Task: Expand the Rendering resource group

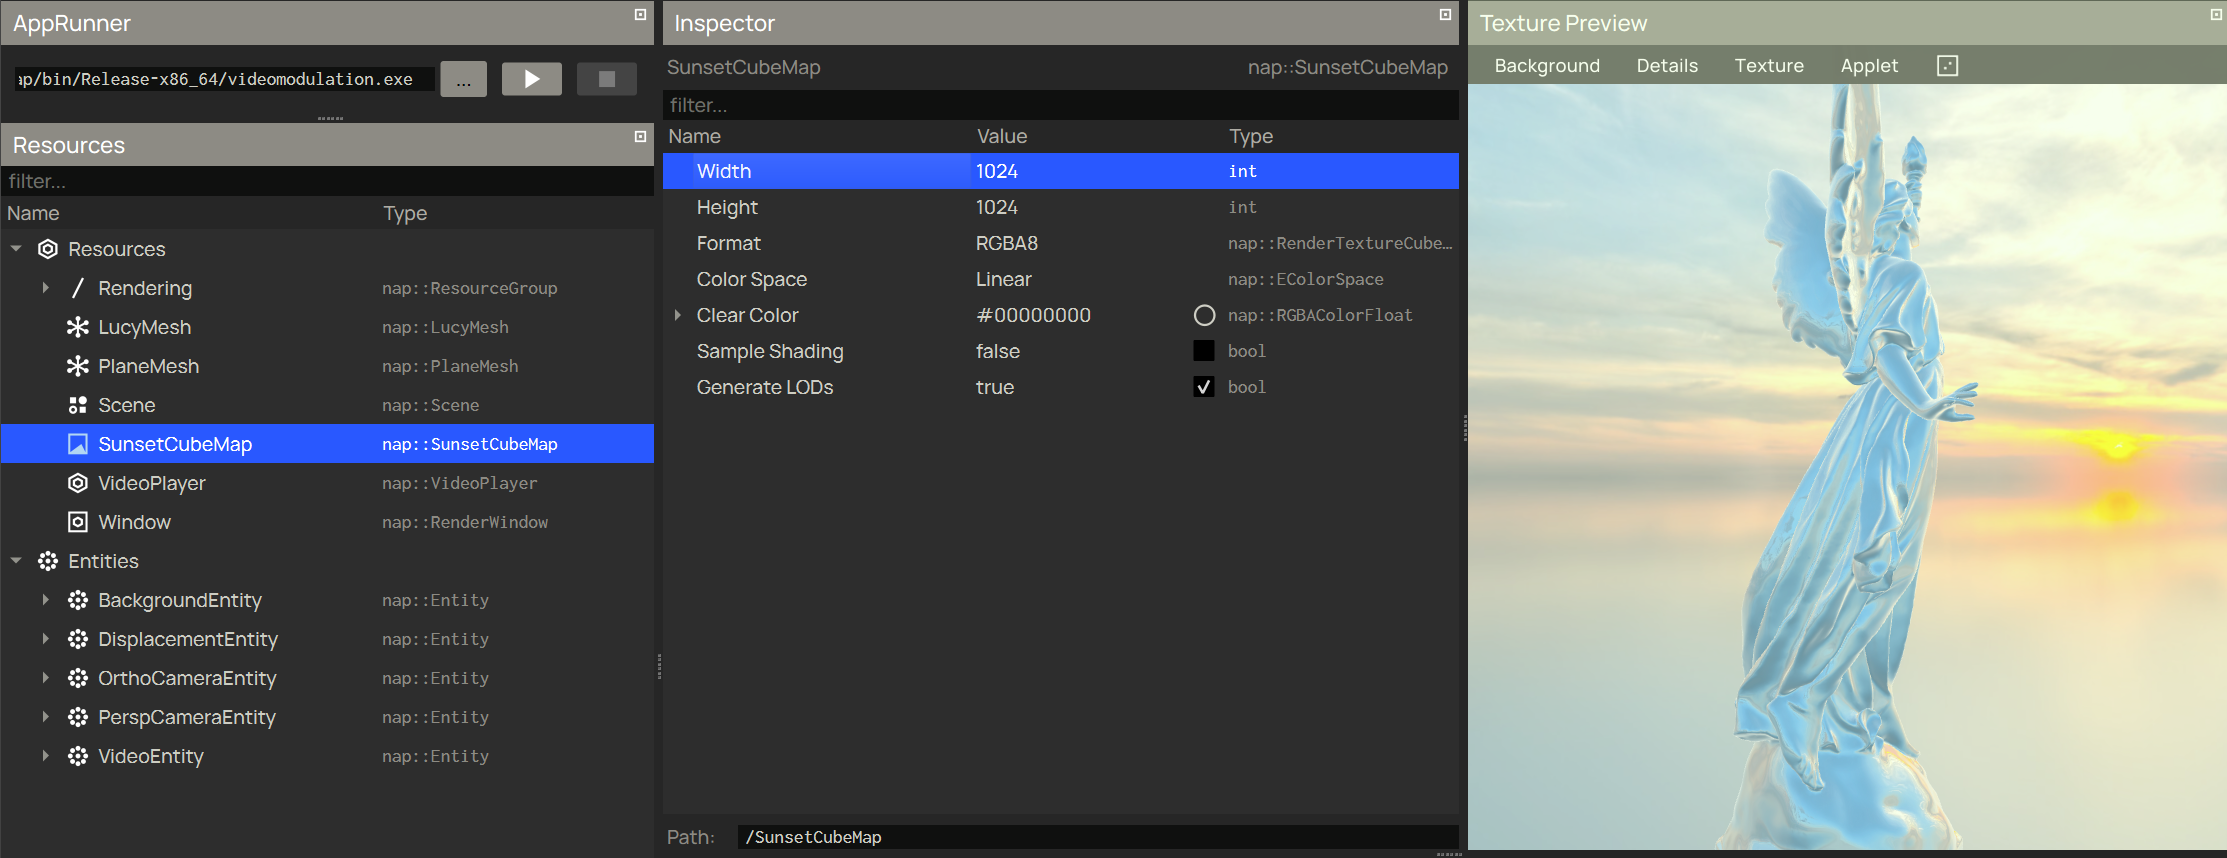Action: (x=46, y=288)
